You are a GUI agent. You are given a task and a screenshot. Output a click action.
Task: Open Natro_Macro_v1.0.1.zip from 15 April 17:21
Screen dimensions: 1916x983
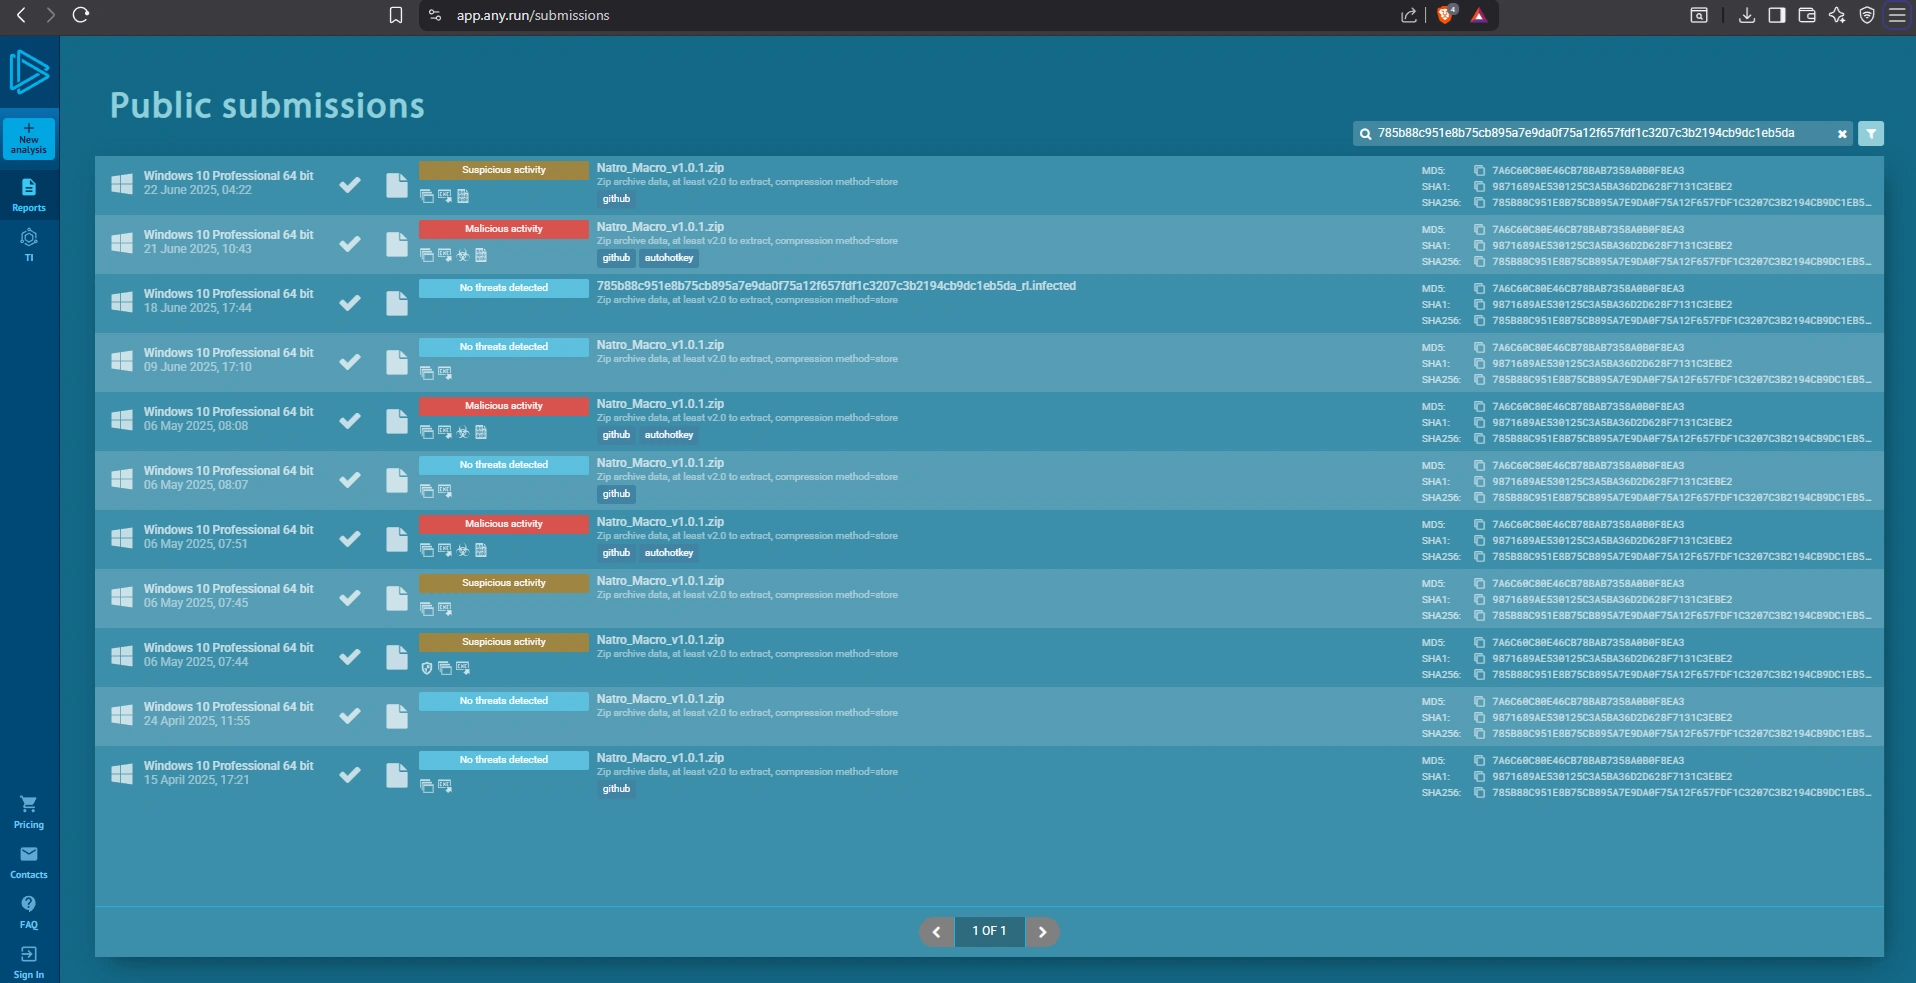[x=660, y=758]
